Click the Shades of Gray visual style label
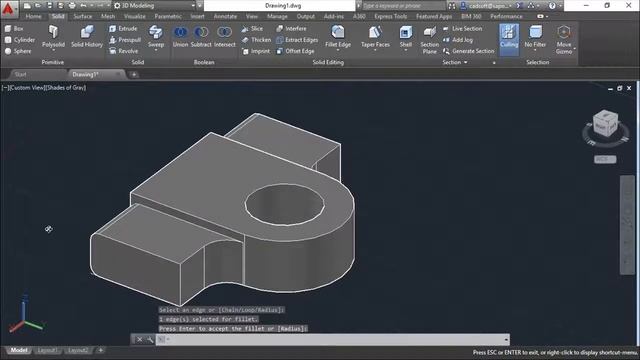 point(65,88)
